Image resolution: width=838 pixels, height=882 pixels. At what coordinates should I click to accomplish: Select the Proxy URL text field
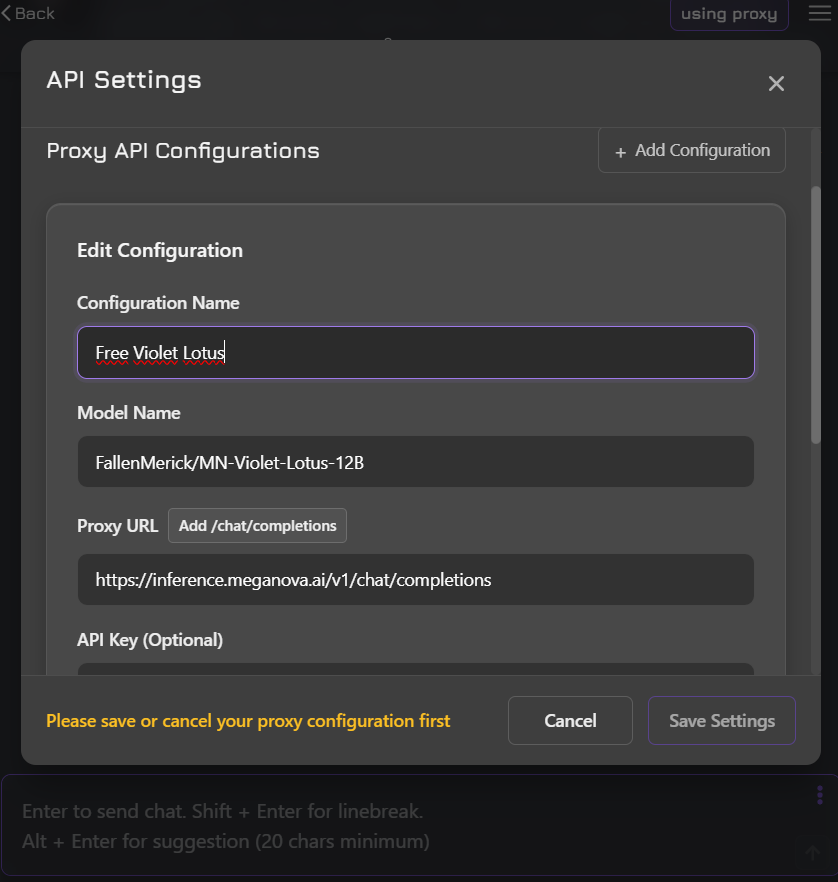pos(415,580)
